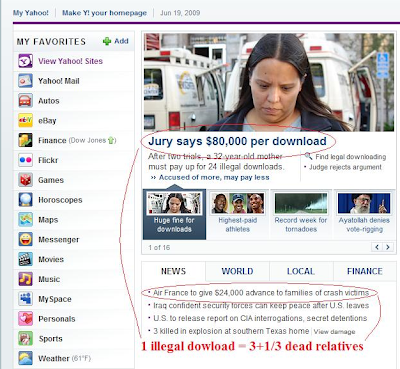Click the large woman photo story image
This screenshot has width=400, height=369.
coord(269,82)
